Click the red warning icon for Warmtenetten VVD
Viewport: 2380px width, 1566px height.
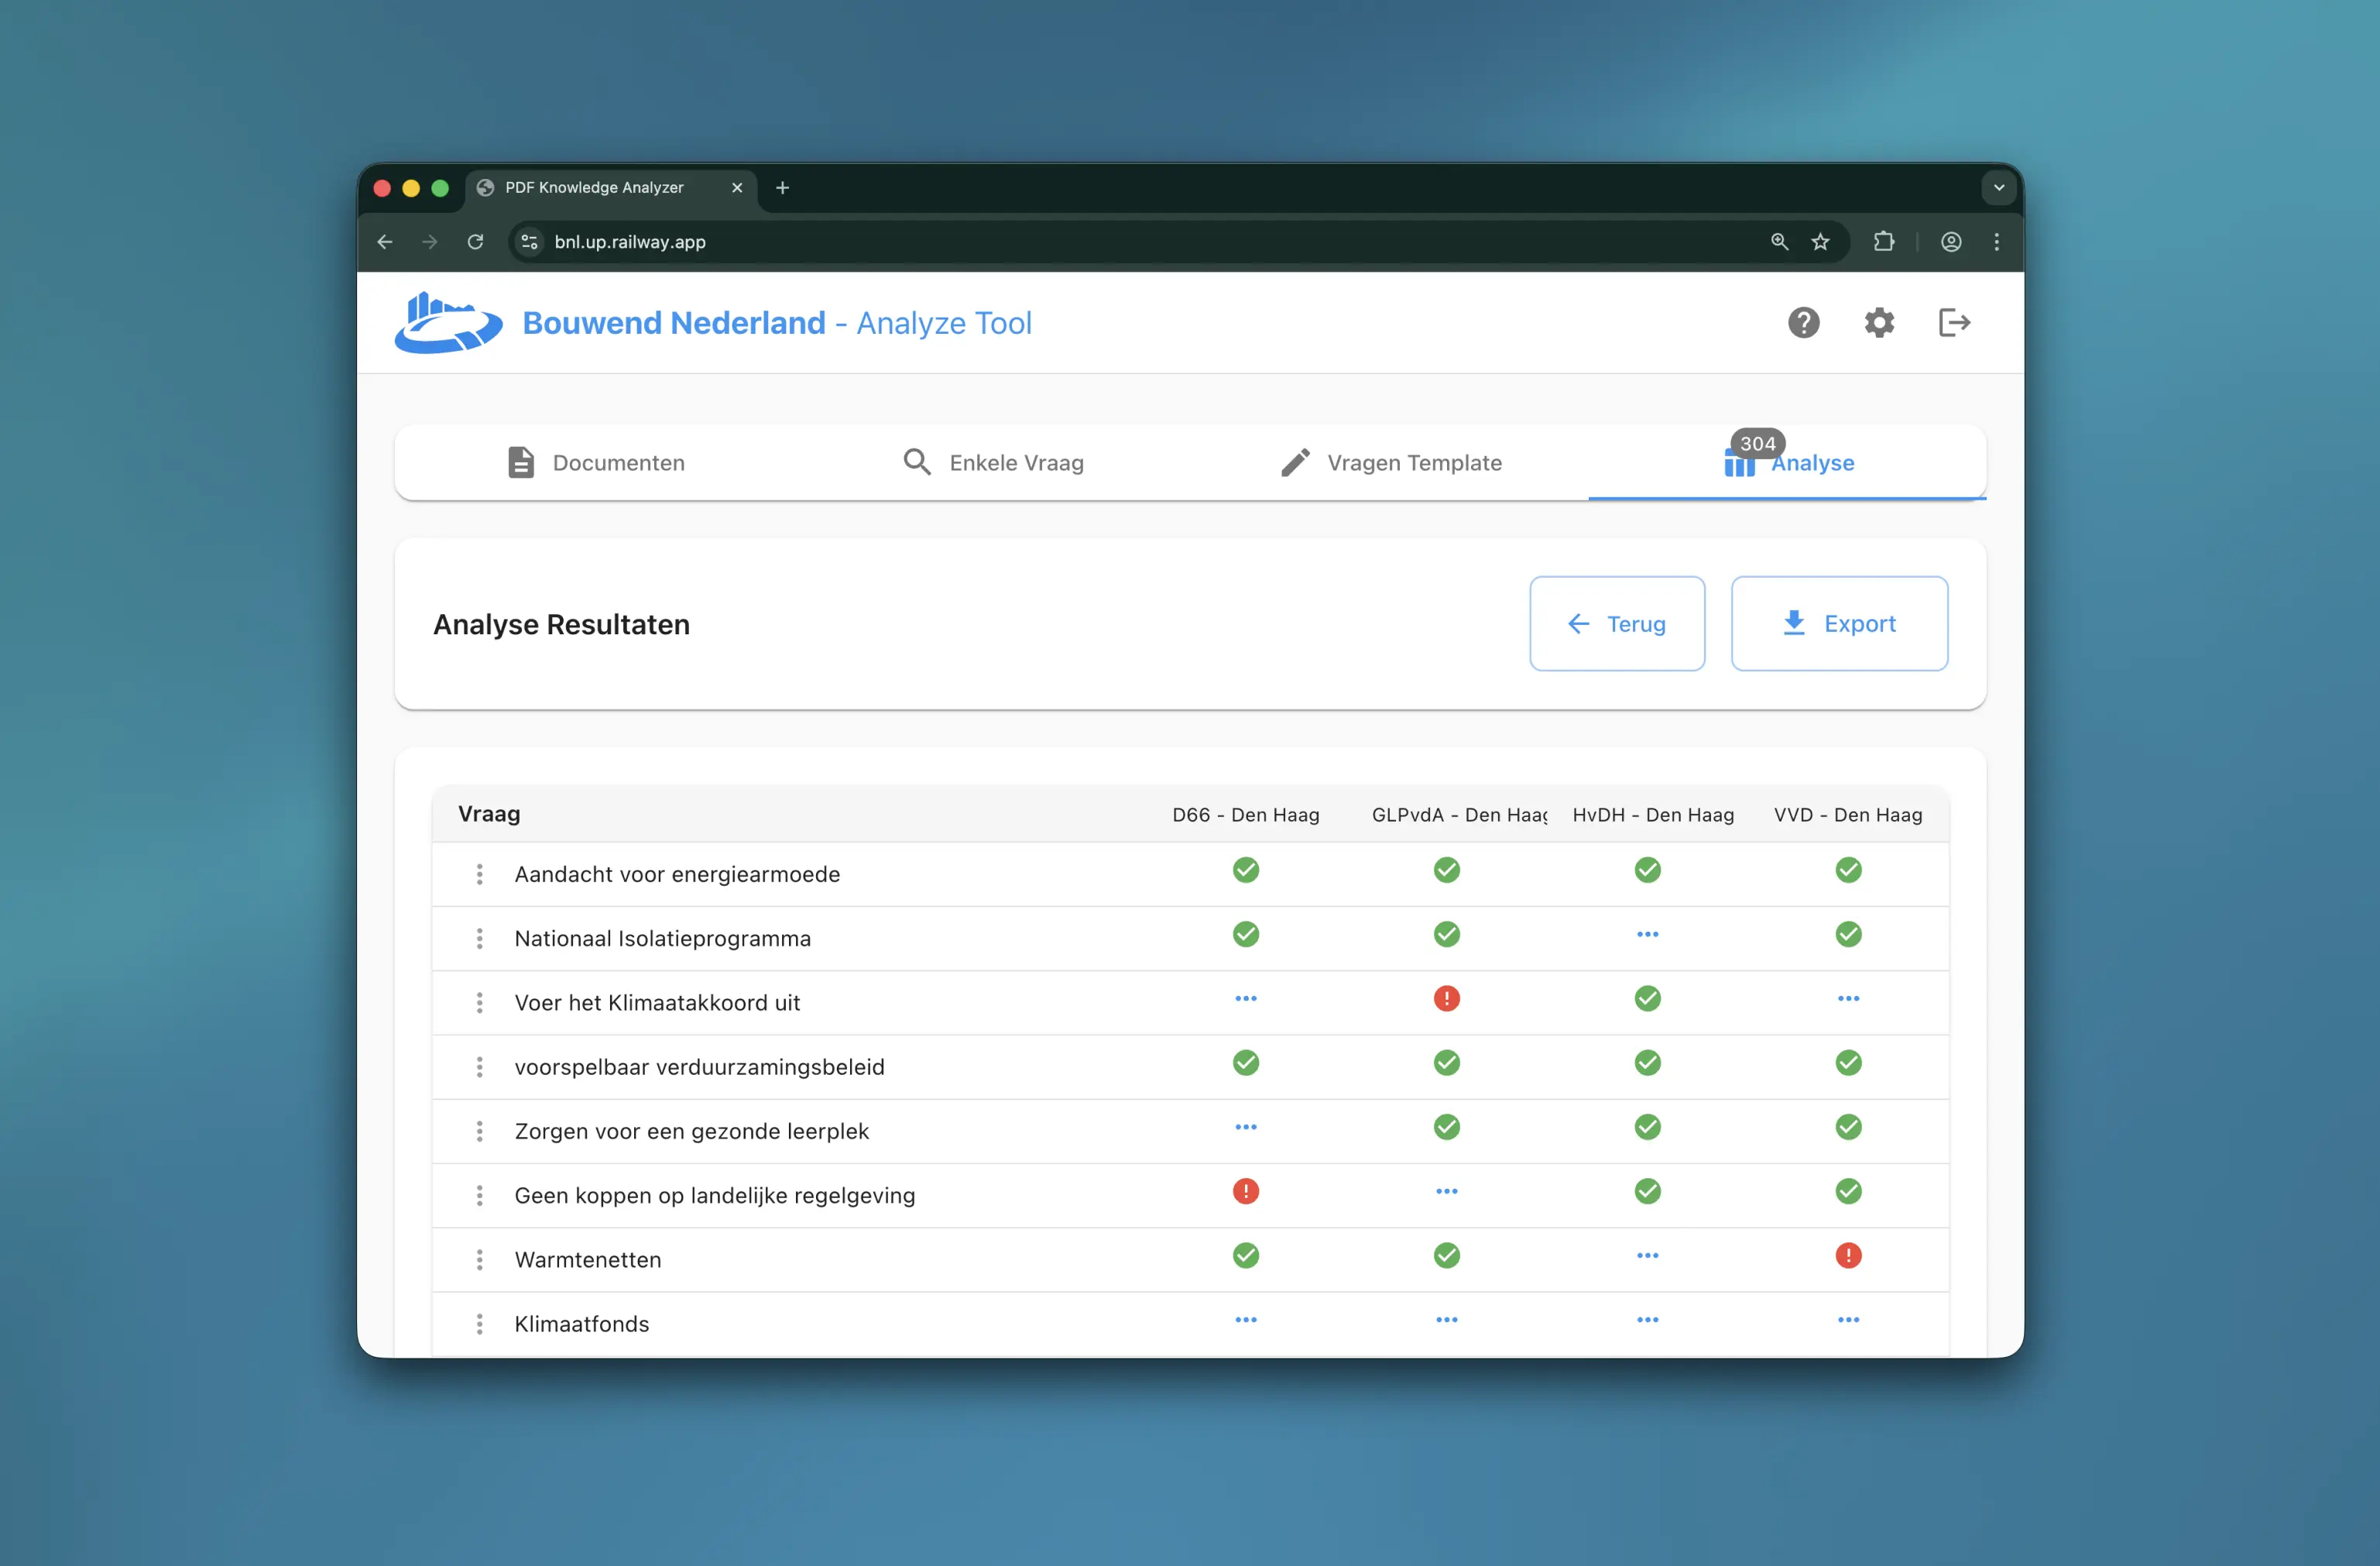[1848, 1255]
